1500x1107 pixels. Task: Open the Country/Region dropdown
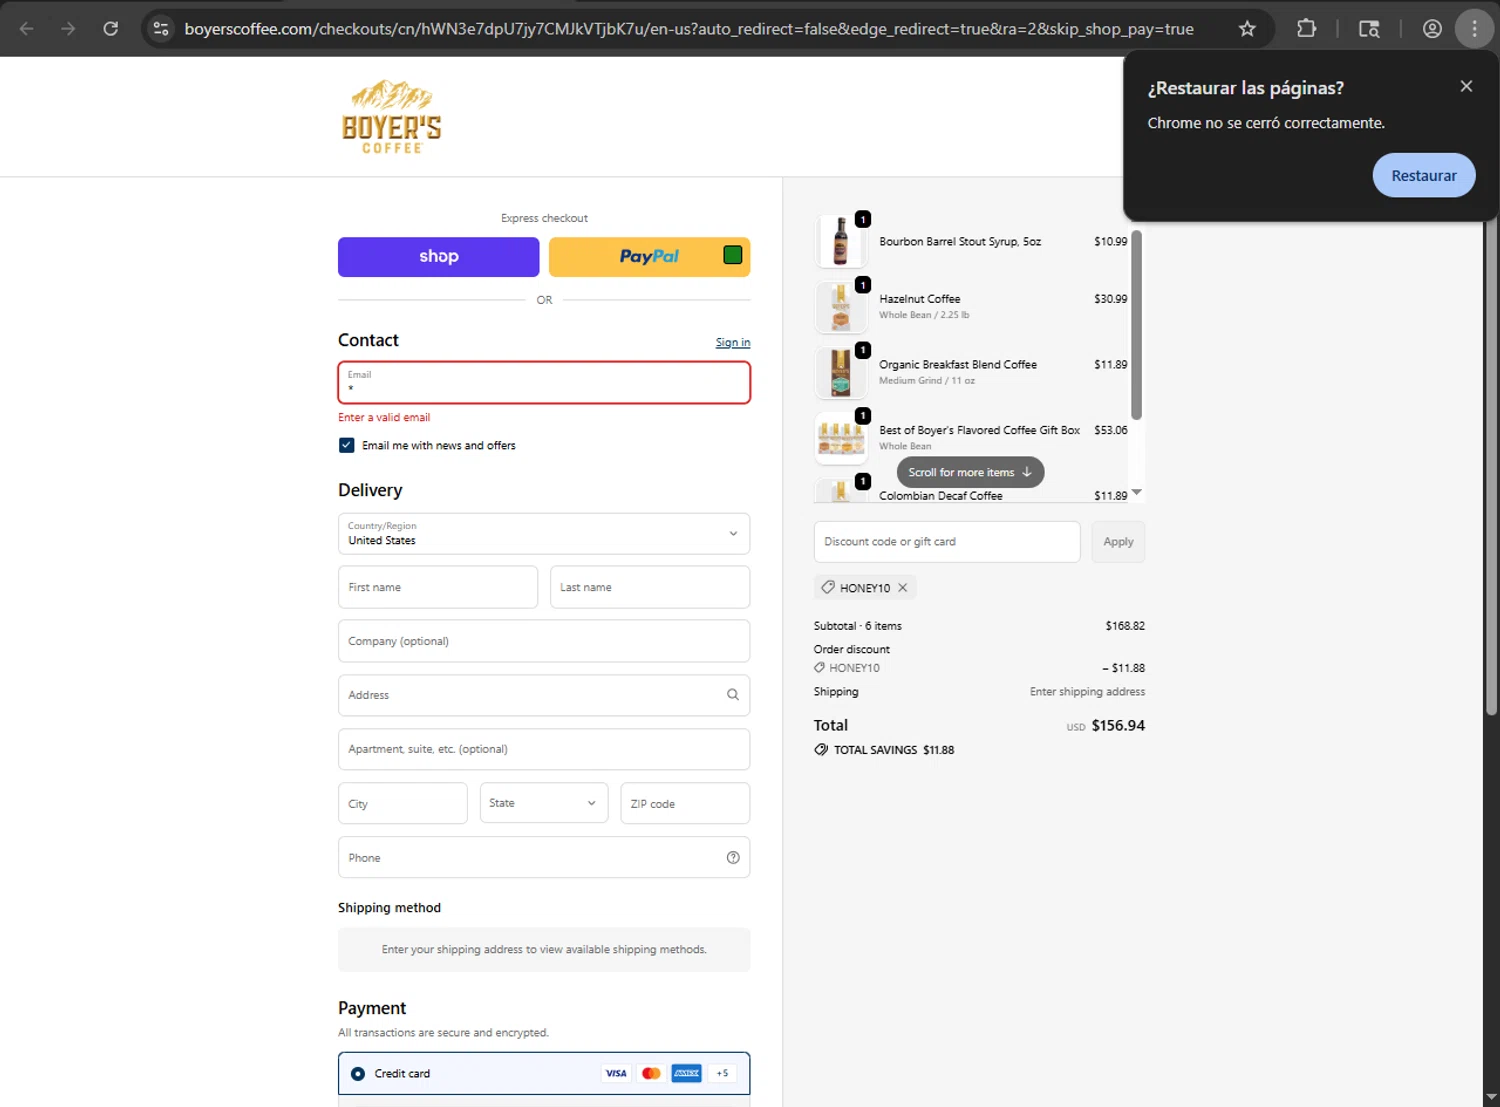coord(544,533)
